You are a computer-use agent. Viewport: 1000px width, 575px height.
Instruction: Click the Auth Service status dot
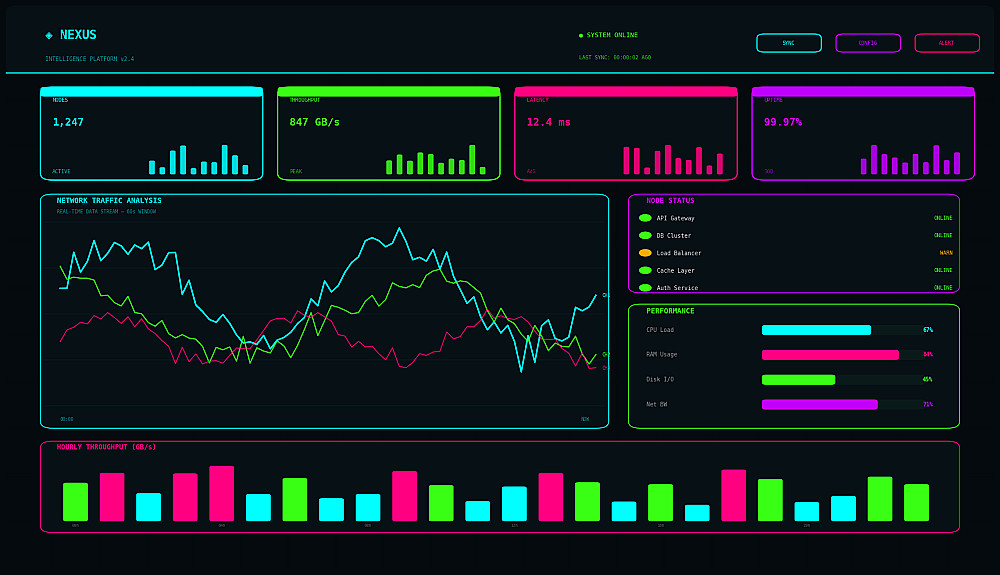click(645, 288)
